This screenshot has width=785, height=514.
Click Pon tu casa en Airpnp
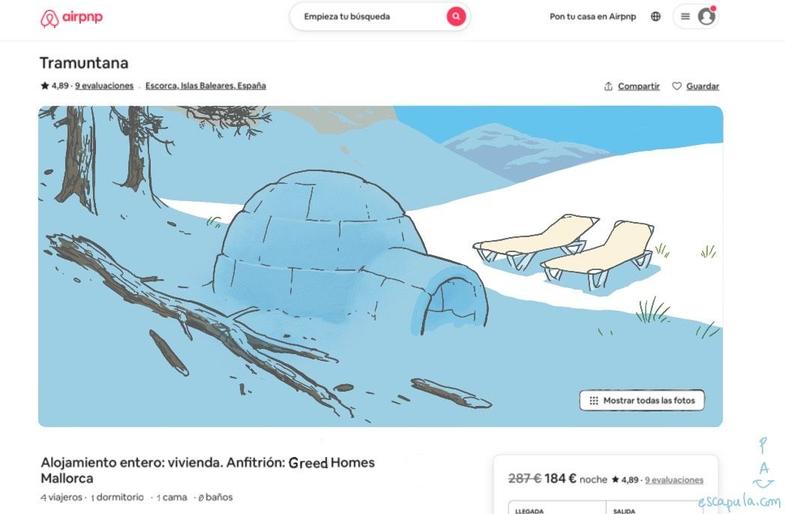pos(593,17)
